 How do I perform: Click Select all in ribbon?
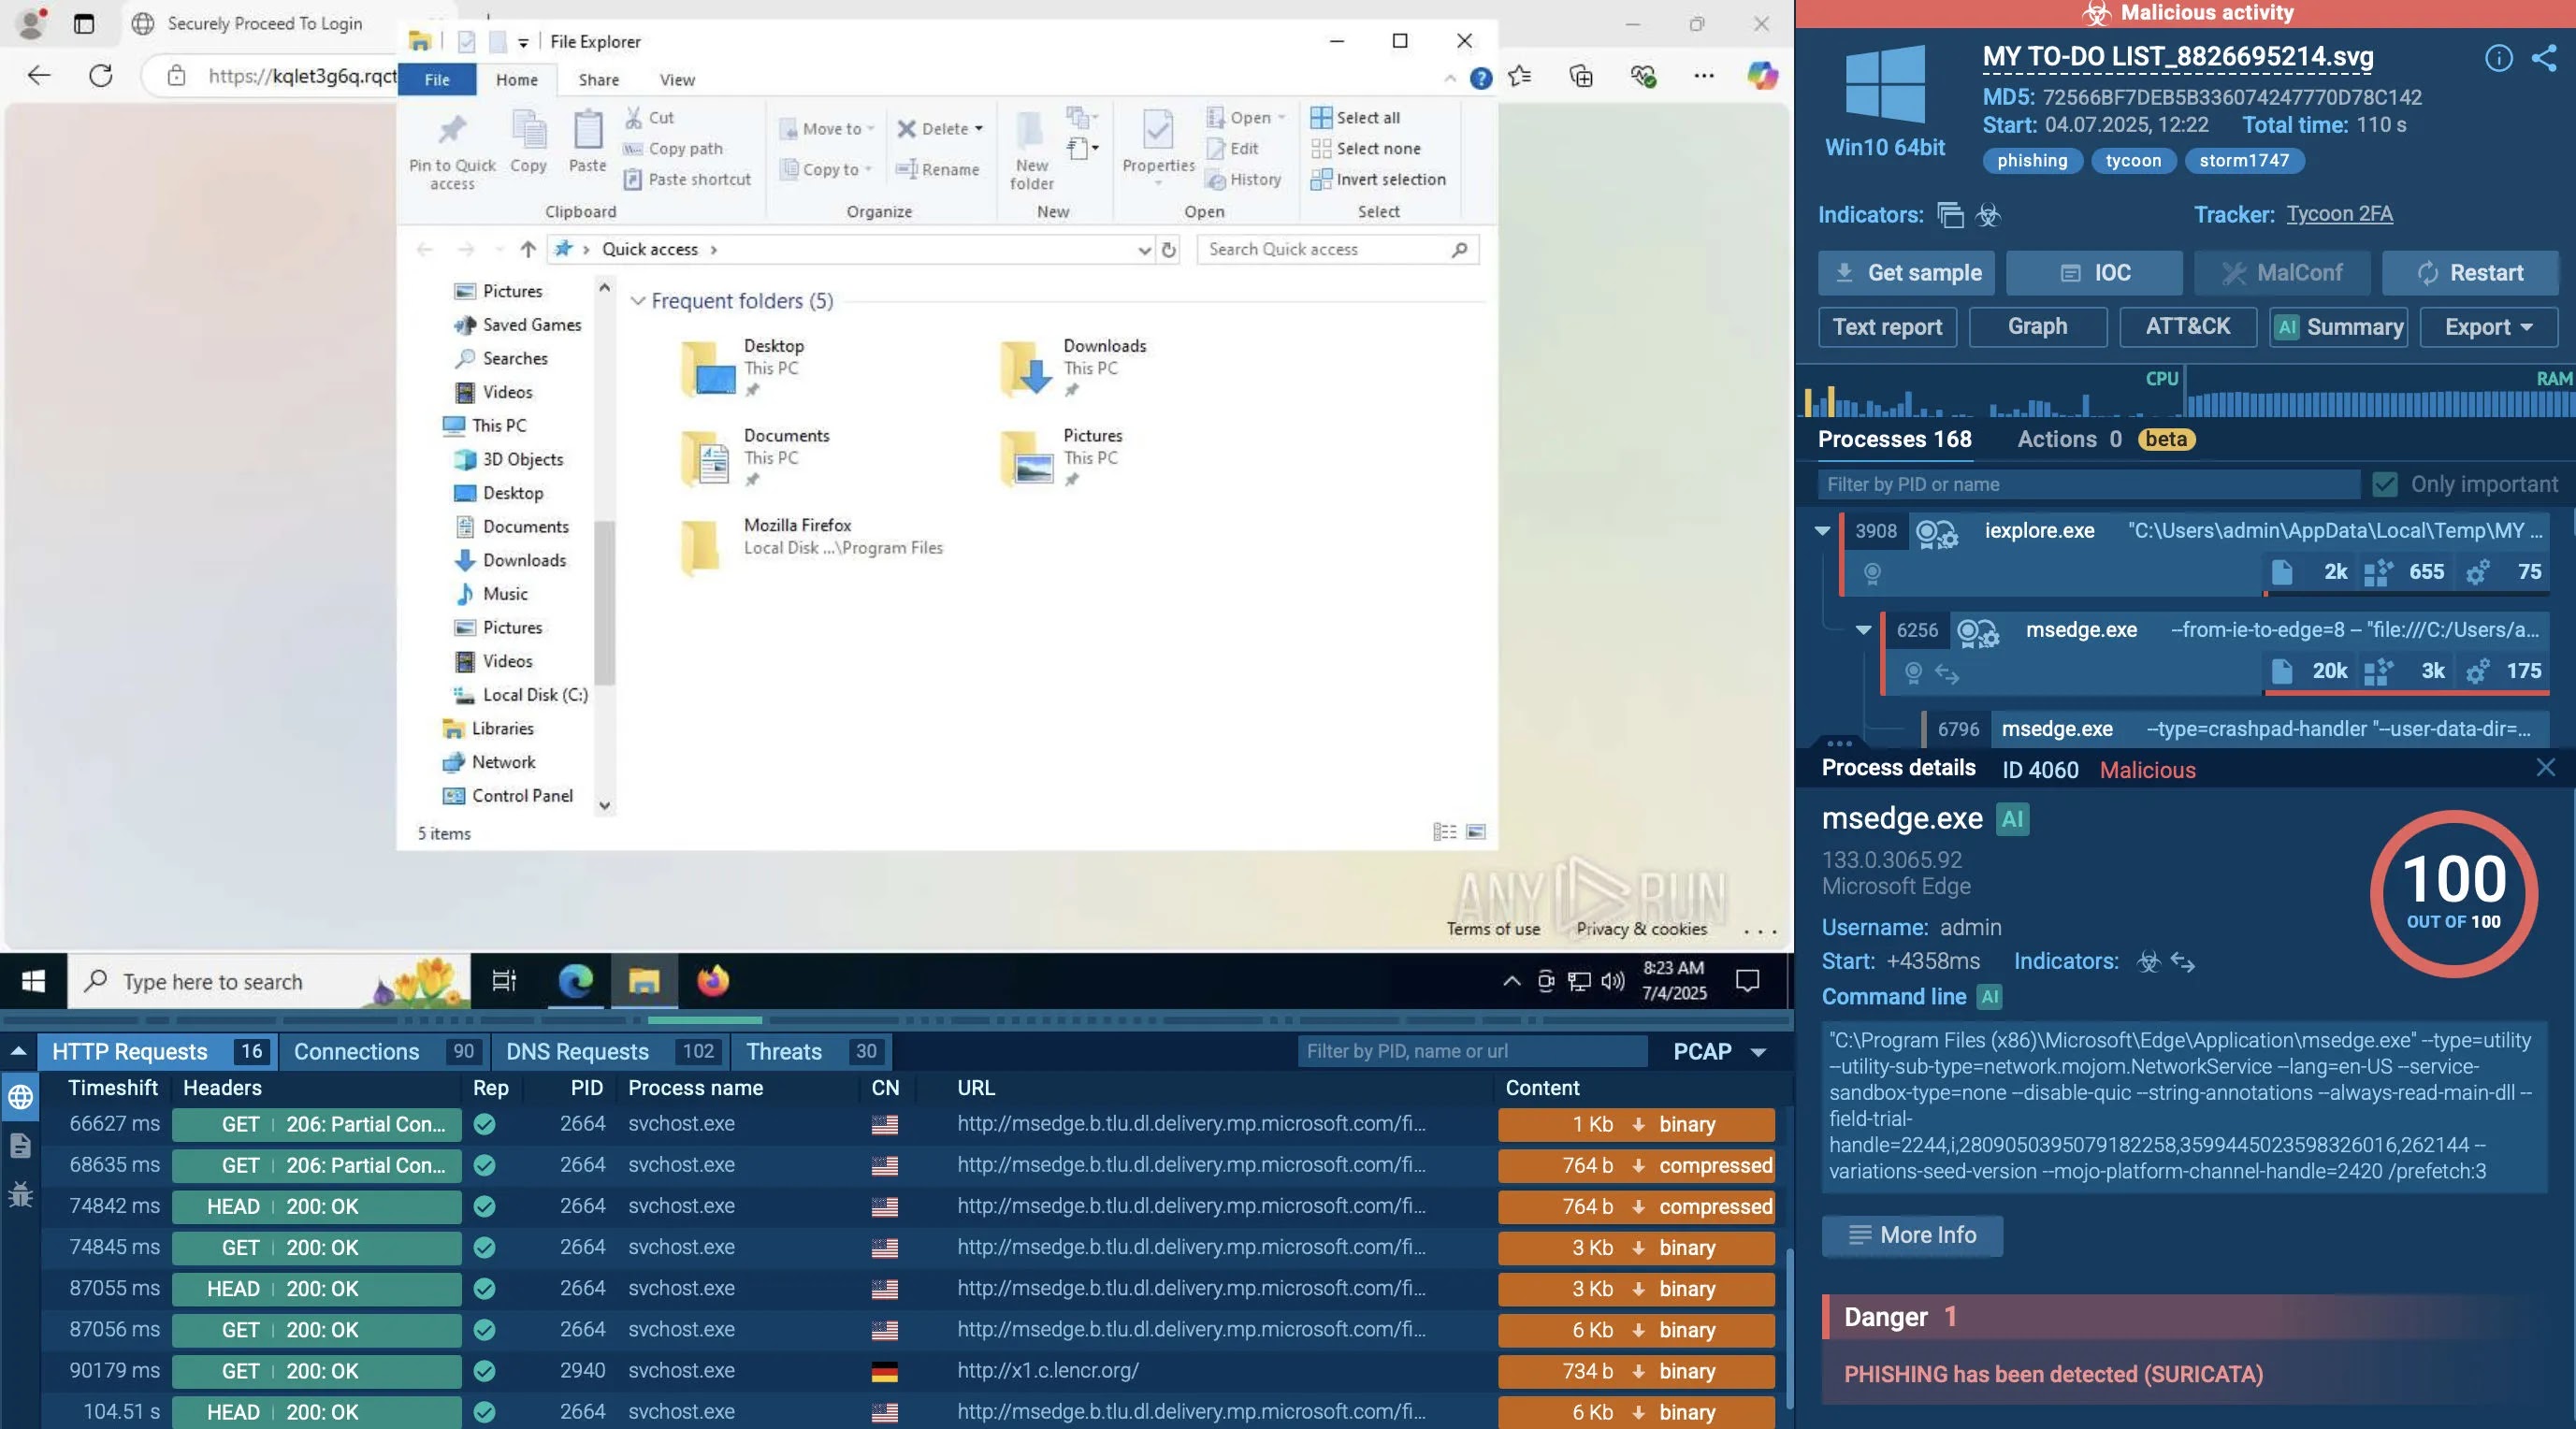point(1355,118)
